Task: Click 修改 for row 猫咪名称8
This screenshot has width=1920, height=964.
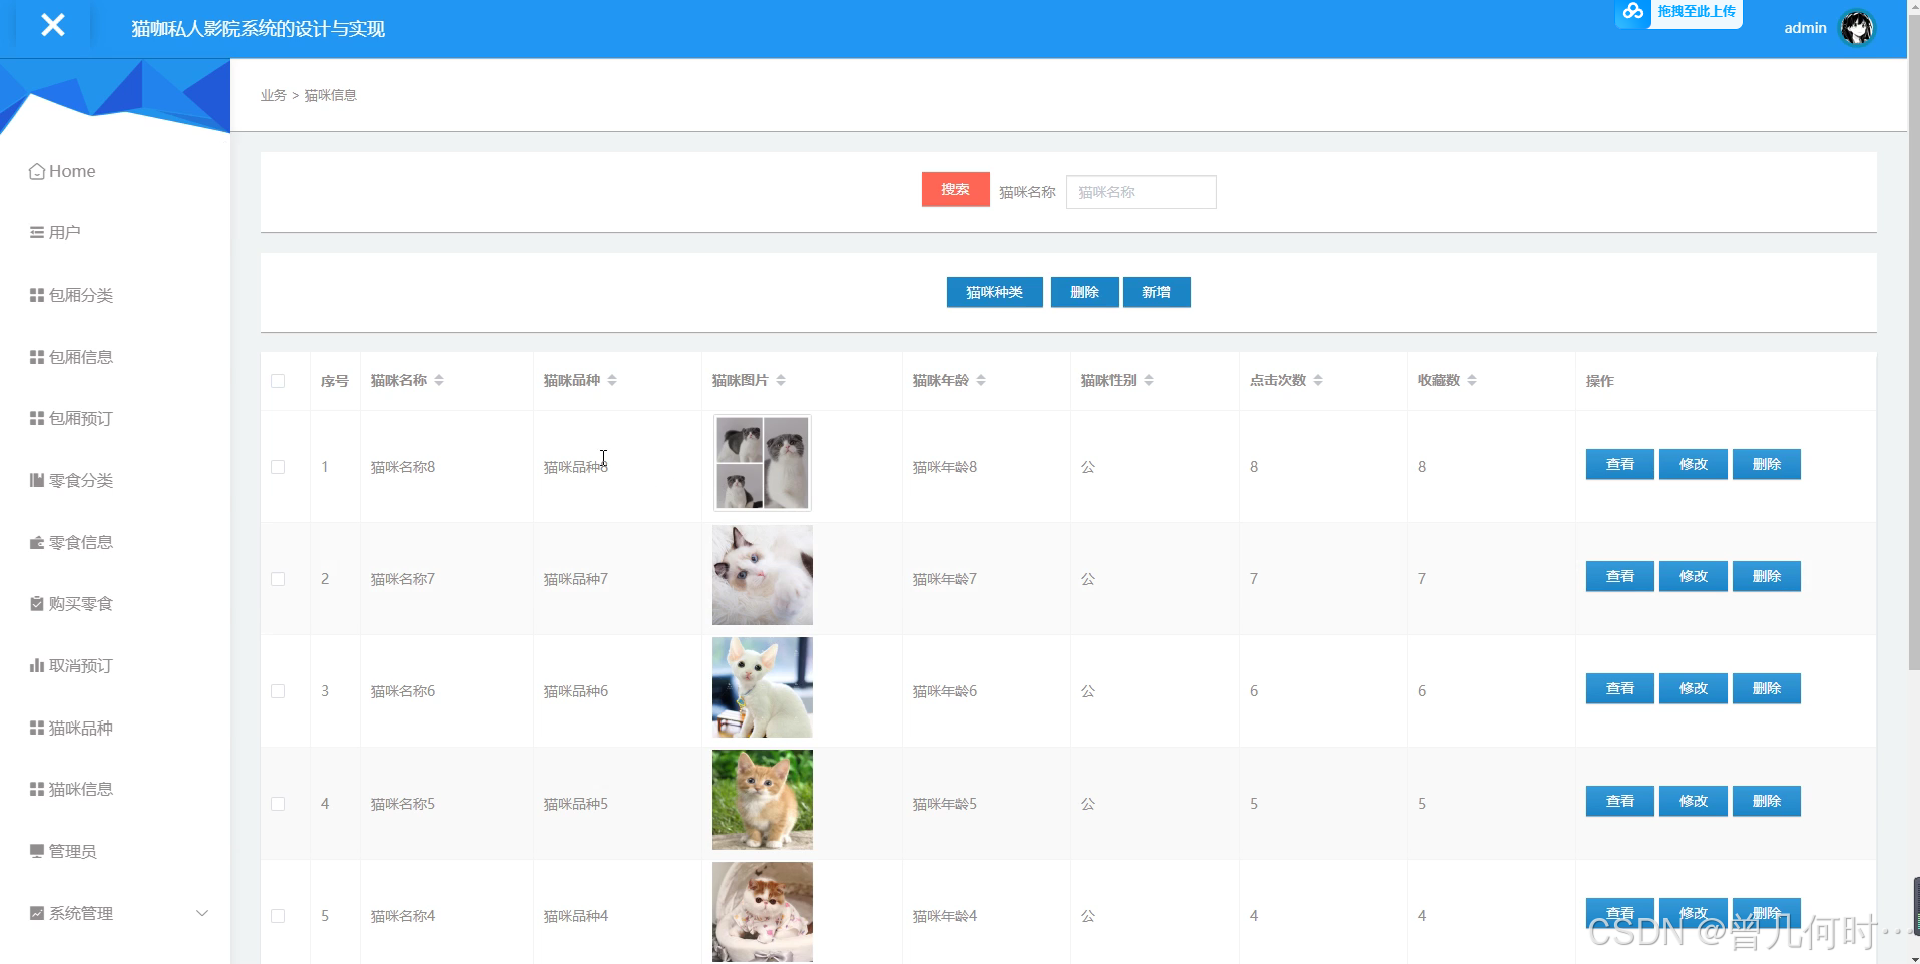Action: 1693,464
